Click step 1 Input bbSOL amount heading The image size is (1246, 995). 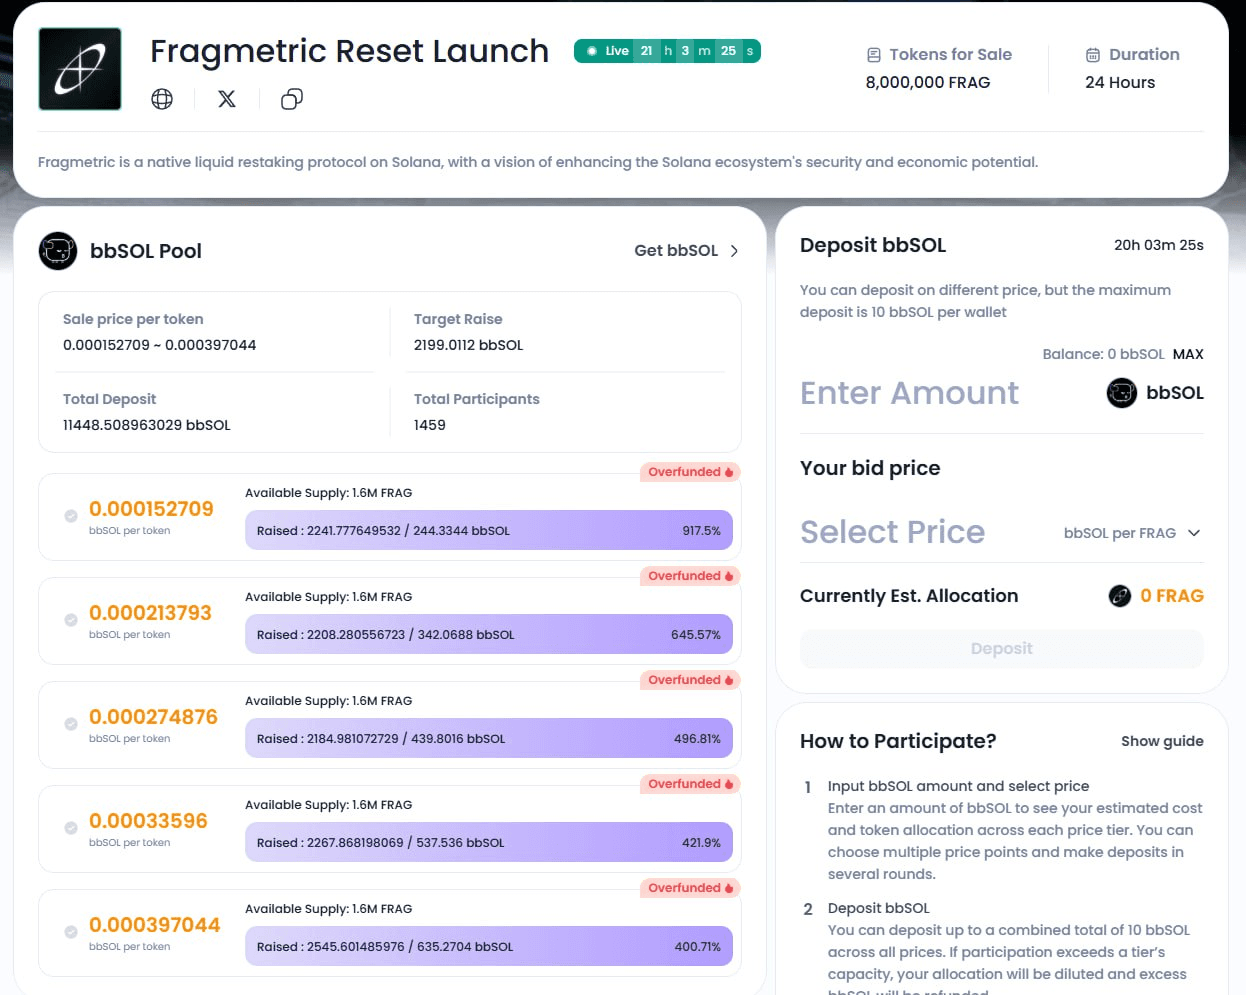tap(958, 786)
